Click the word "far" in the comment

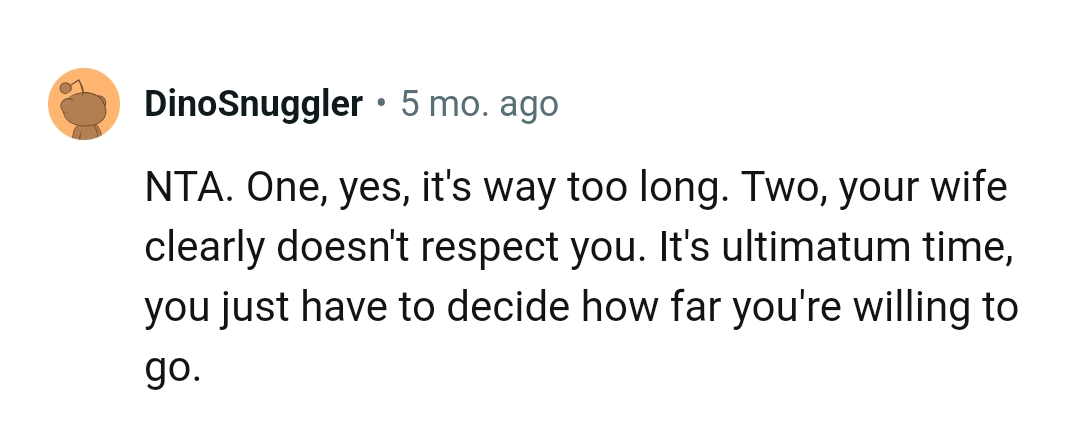pyautogui.click(x=688, y=309)
